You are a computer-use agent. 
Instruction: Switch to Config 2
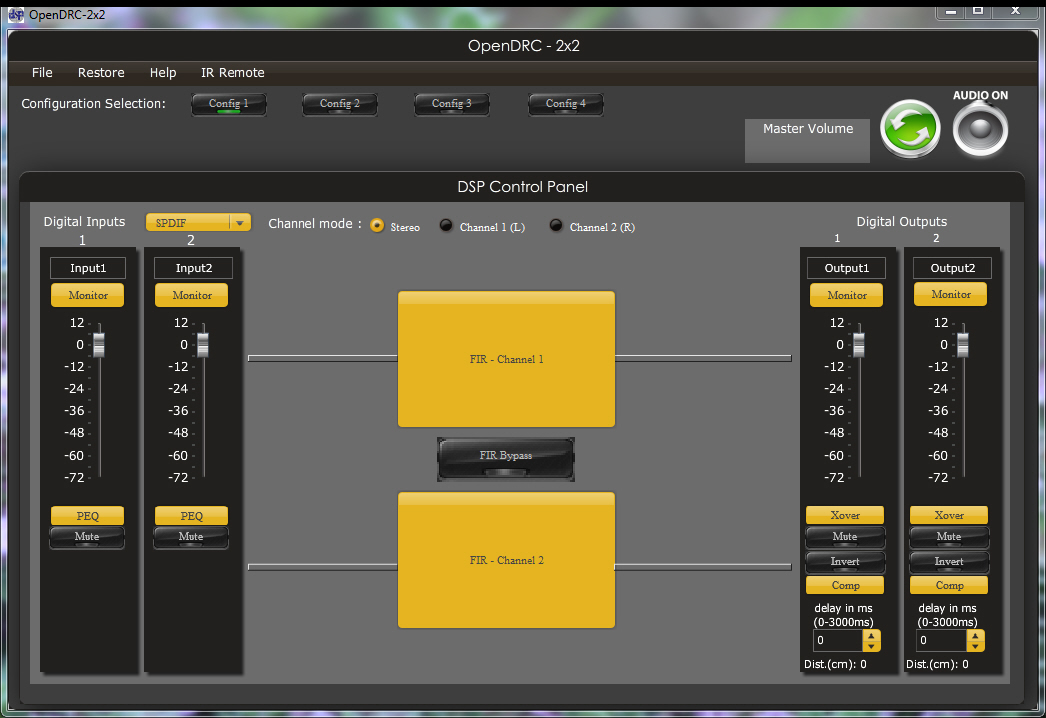pyautogui.click(x=340, y=104)
